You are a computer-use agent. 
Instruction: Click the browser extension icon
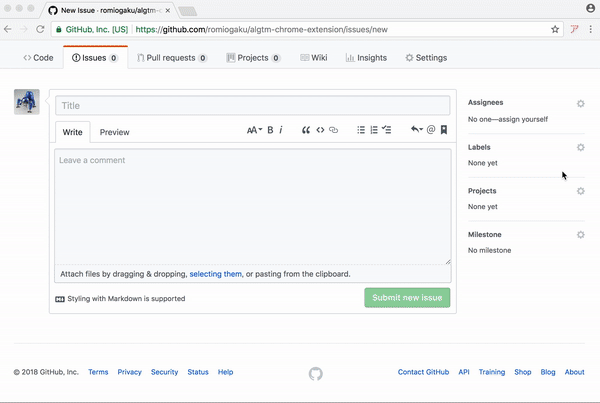click(x=574, y=29)
